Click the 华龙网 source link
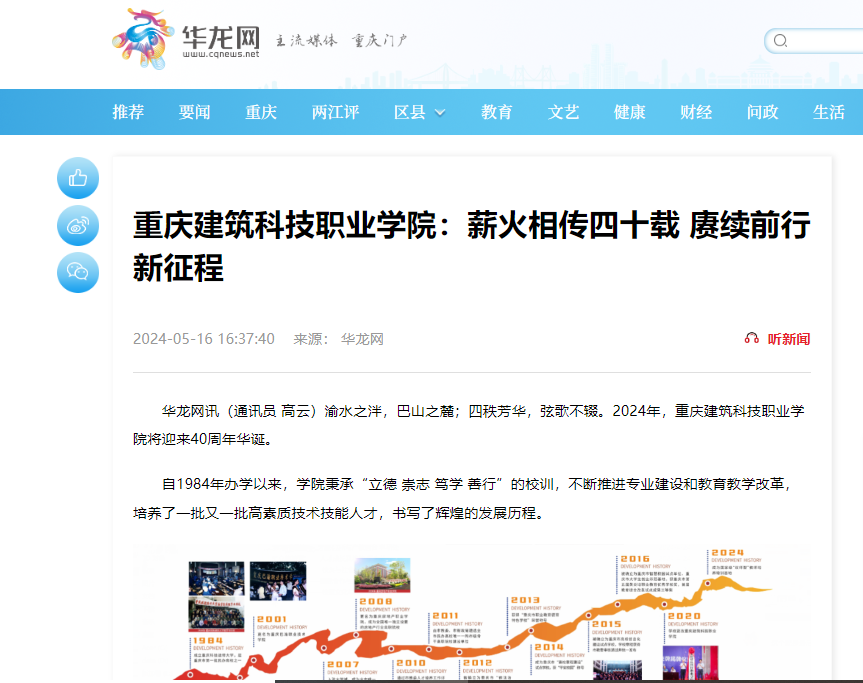Viewport: 863px width, 683px height. [362, 339]
